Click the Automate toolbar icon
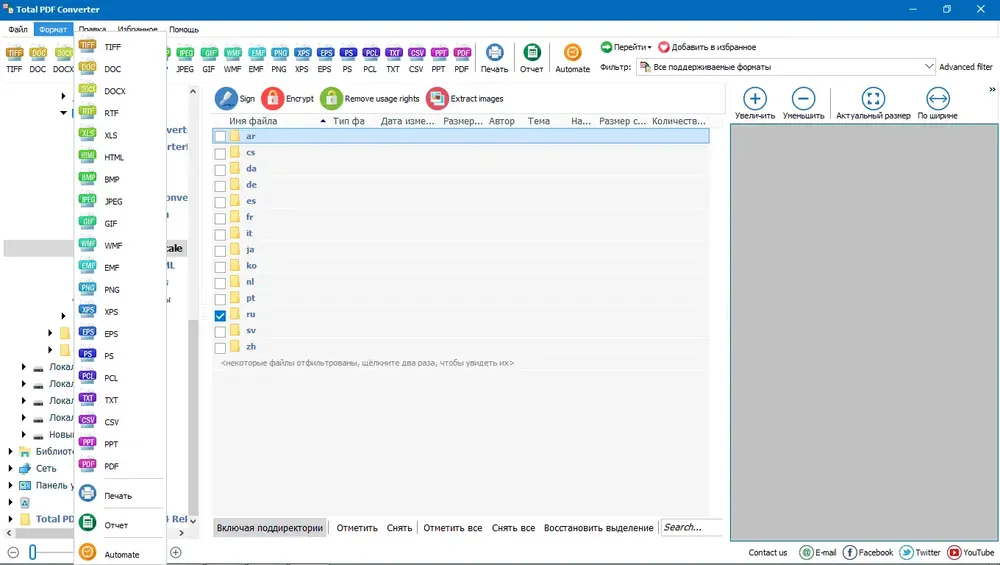 572,58
